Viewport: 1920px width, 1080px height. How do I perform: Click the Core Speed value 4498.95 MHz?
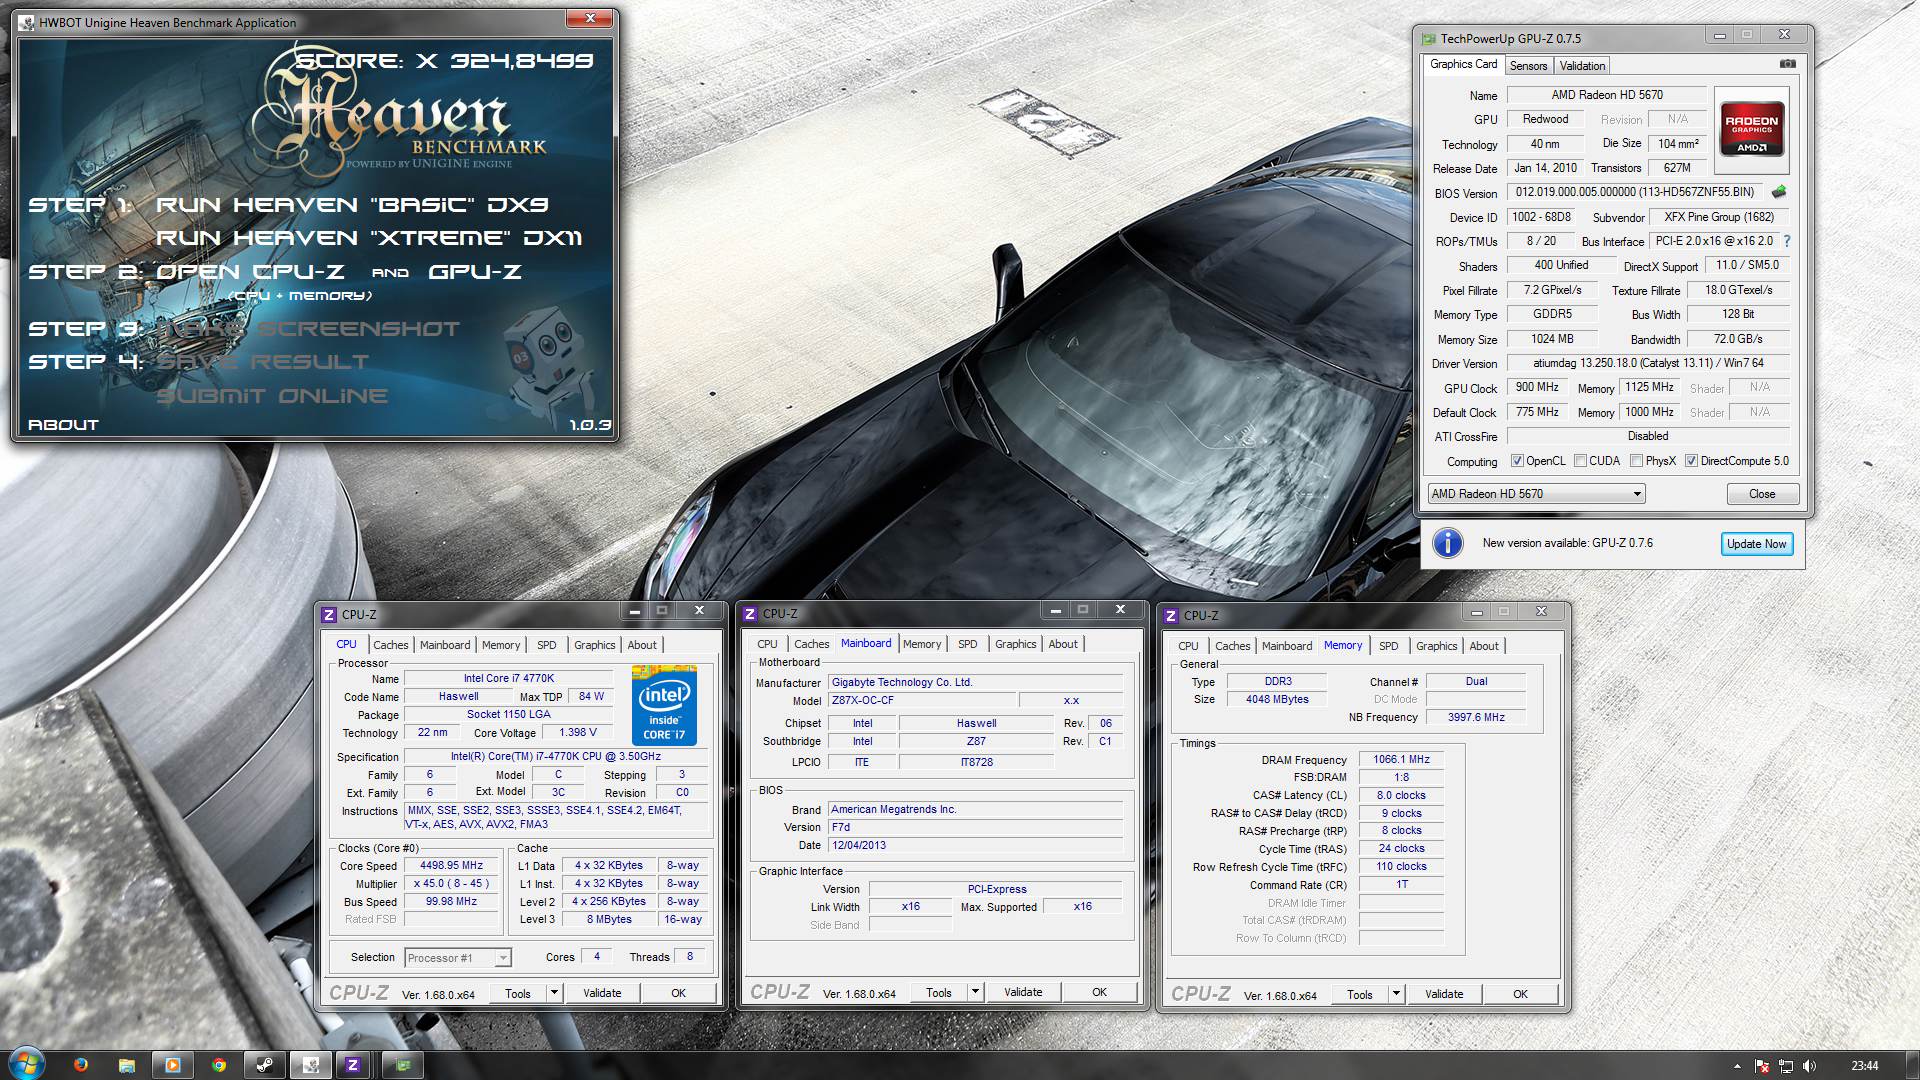pyautogui.click(x=451, y=866)
